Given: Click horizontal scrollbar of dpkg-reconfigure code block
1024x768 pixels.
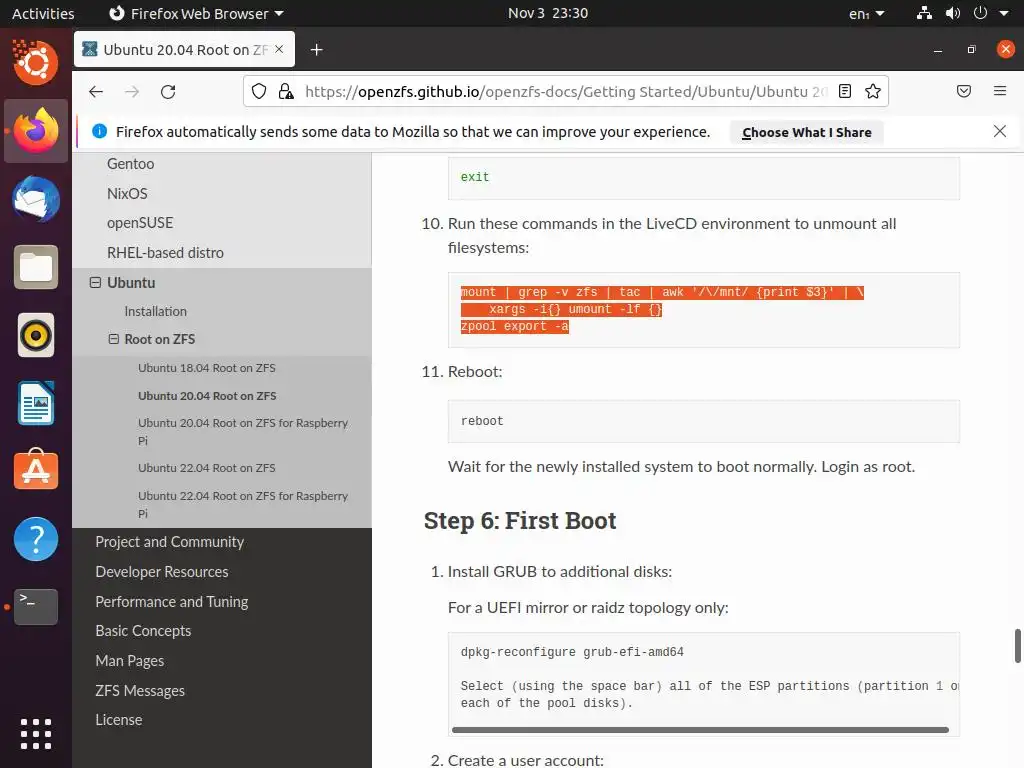Looking at the screenshot, I should point(700,729).
